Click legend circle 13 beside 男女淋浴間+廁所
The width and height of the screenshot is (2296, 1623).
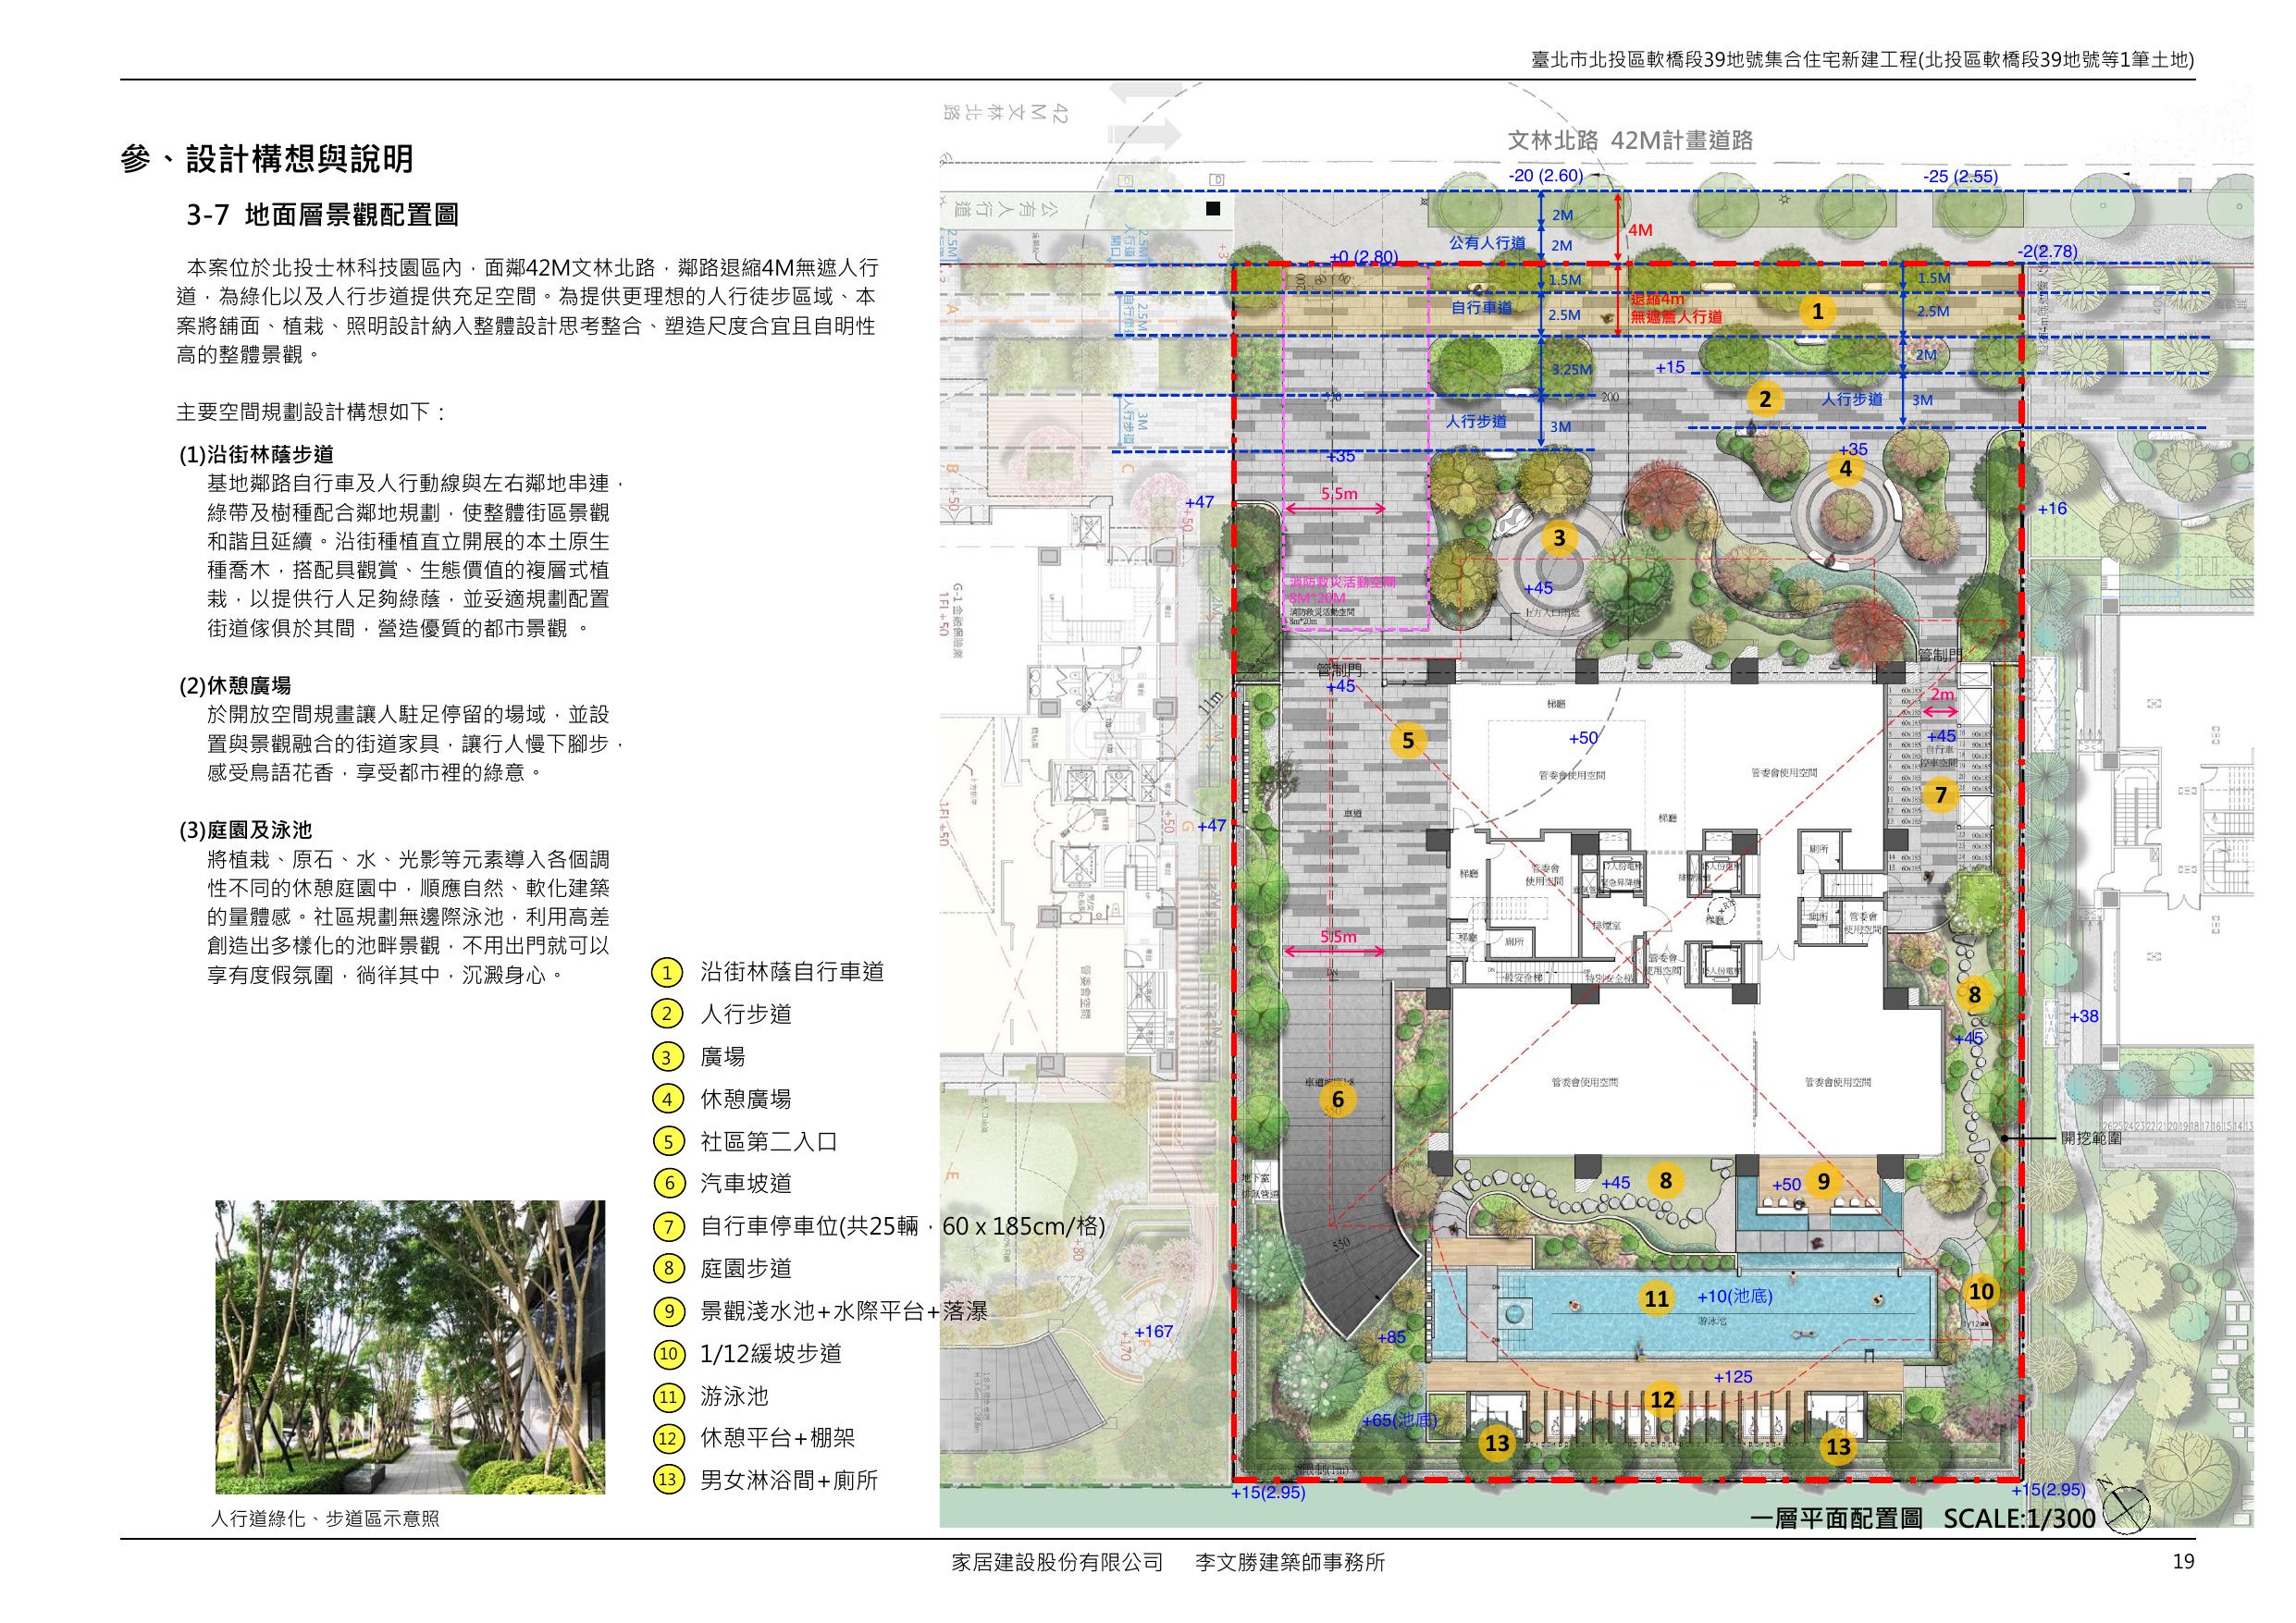pos(667,1480)
